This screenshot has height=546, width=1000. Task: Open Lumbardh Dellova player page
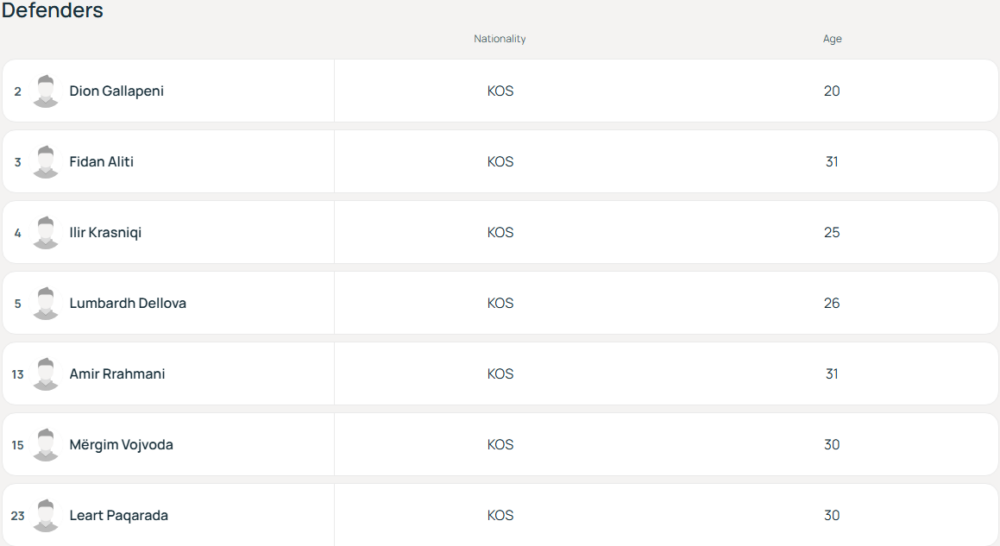[128, 303]
